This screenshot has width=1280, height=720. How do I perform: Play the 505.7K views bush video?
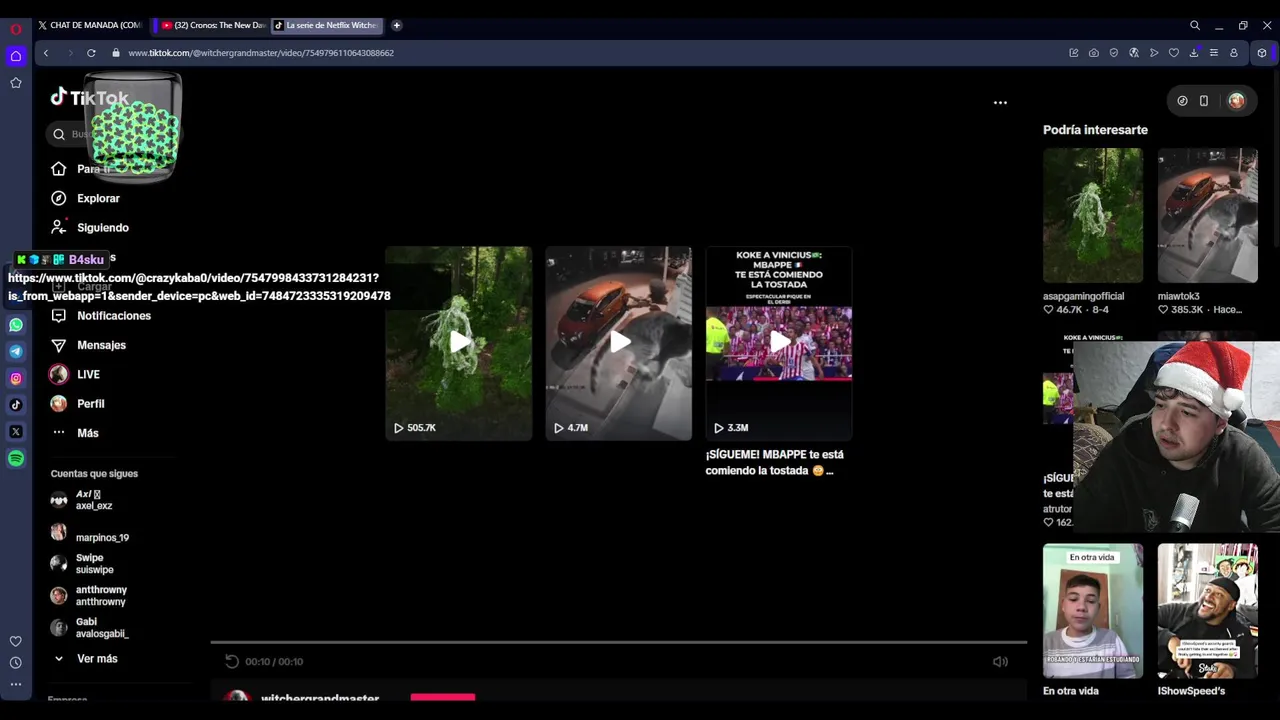point(459,343)
